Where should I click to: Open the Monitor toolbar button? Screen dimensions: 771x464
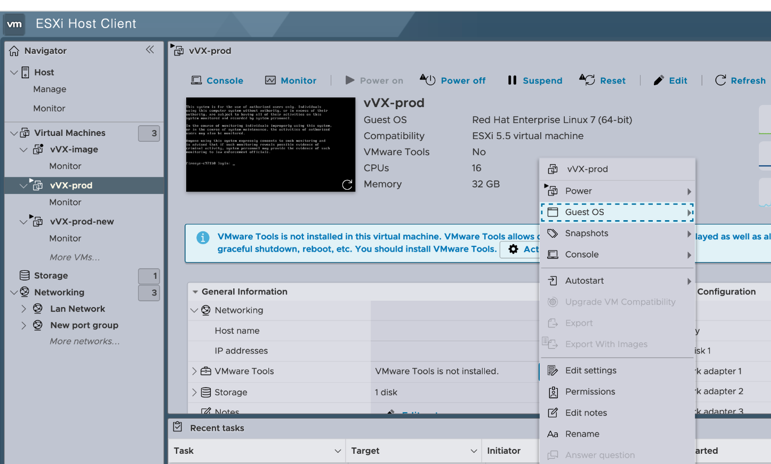(291, 81)
